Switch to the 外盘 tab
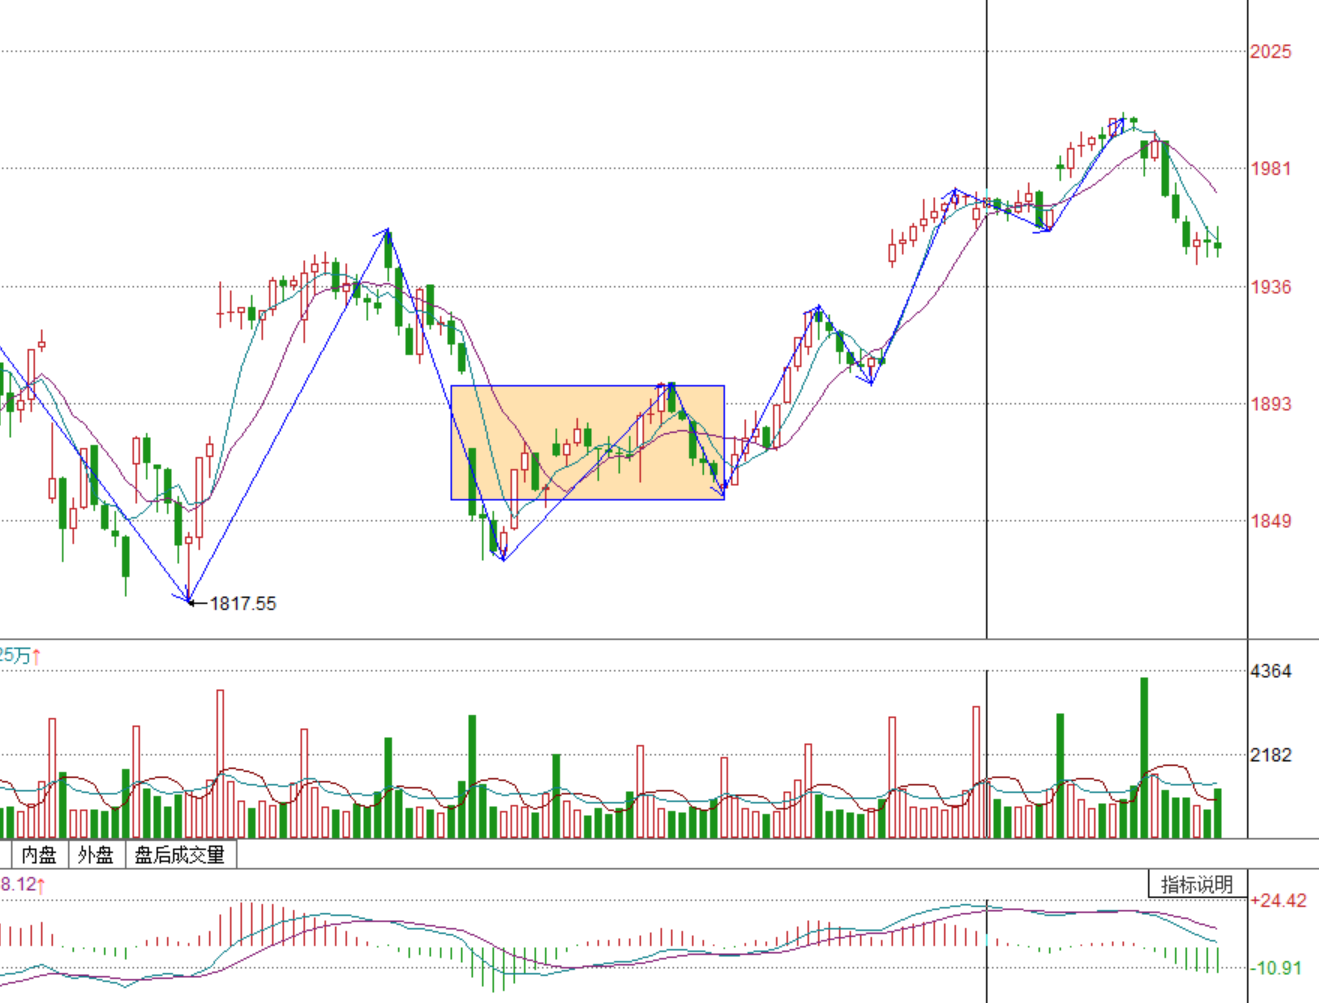 pyautogui.click(x=96, y=855)
